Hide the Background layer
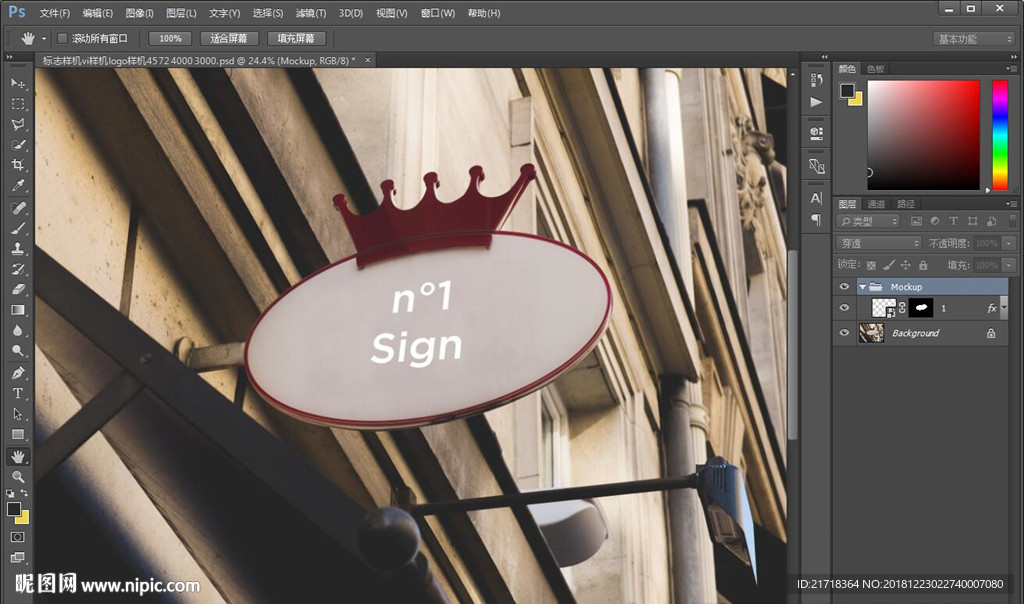The width and height of the screenshot is (1024, 604). pyautogui.click(x=844, y=333)
